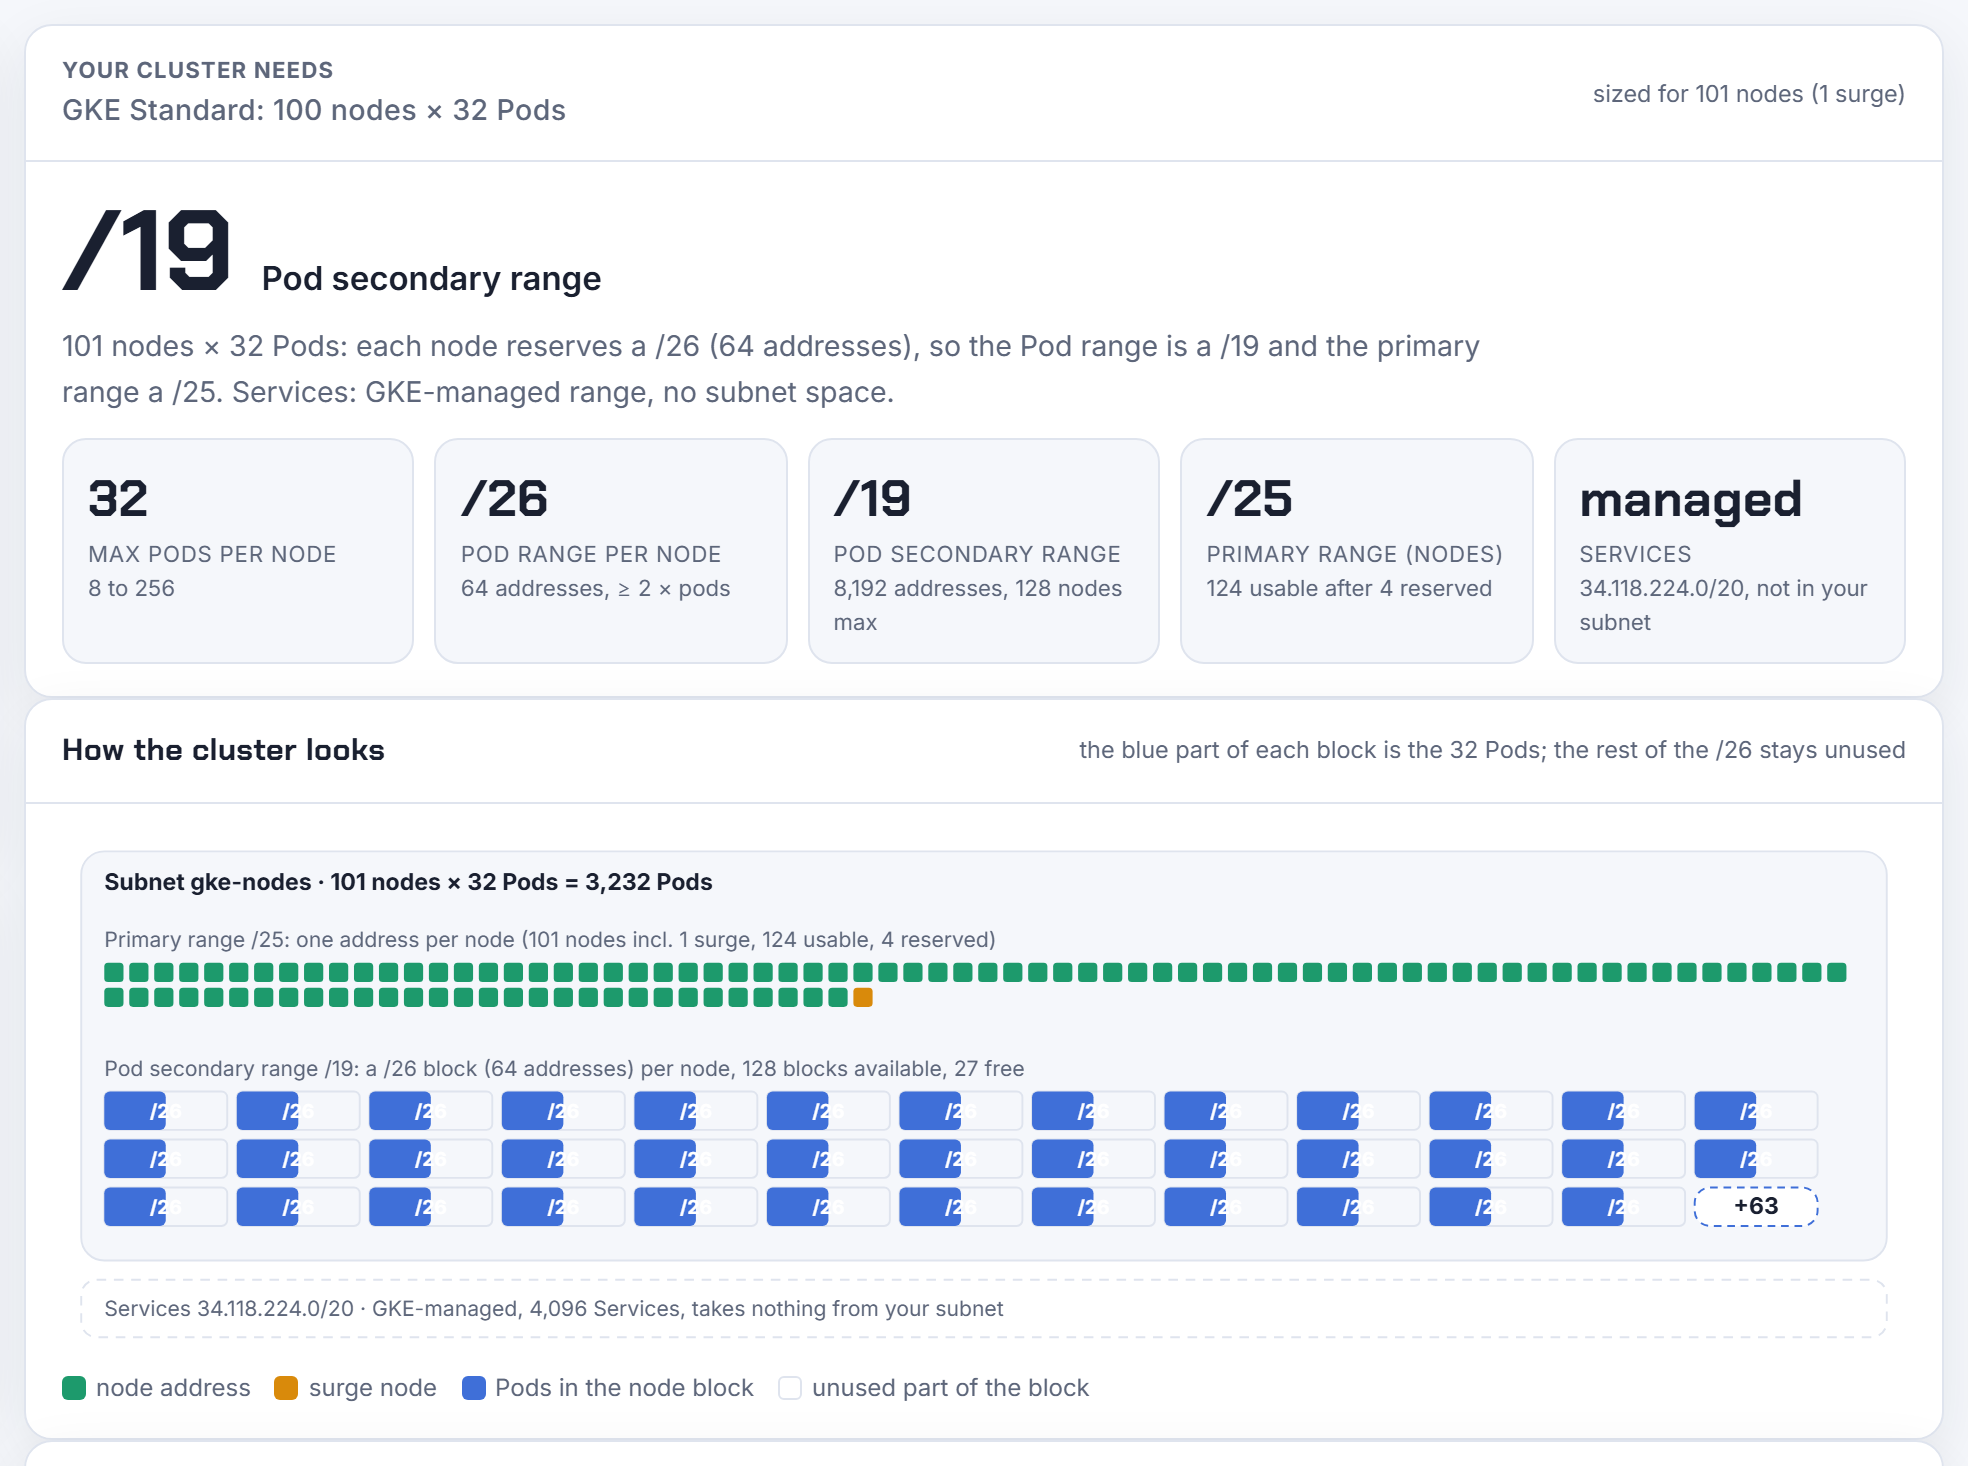Image resolution: width=1968 pixels, height=1466 pixels.
Task: Click the 'POD SECONDARY RANGE' card label
Action: click(x=977, y=554)
